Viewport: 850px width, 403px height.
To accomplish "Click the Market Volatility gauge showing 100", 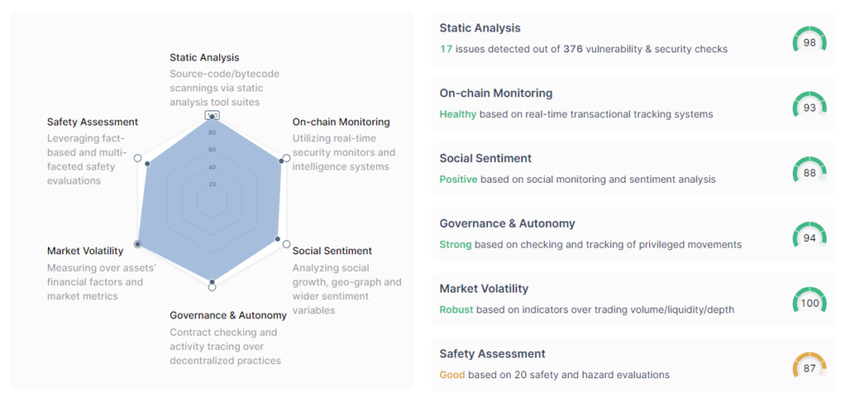I will click(809, 302).
